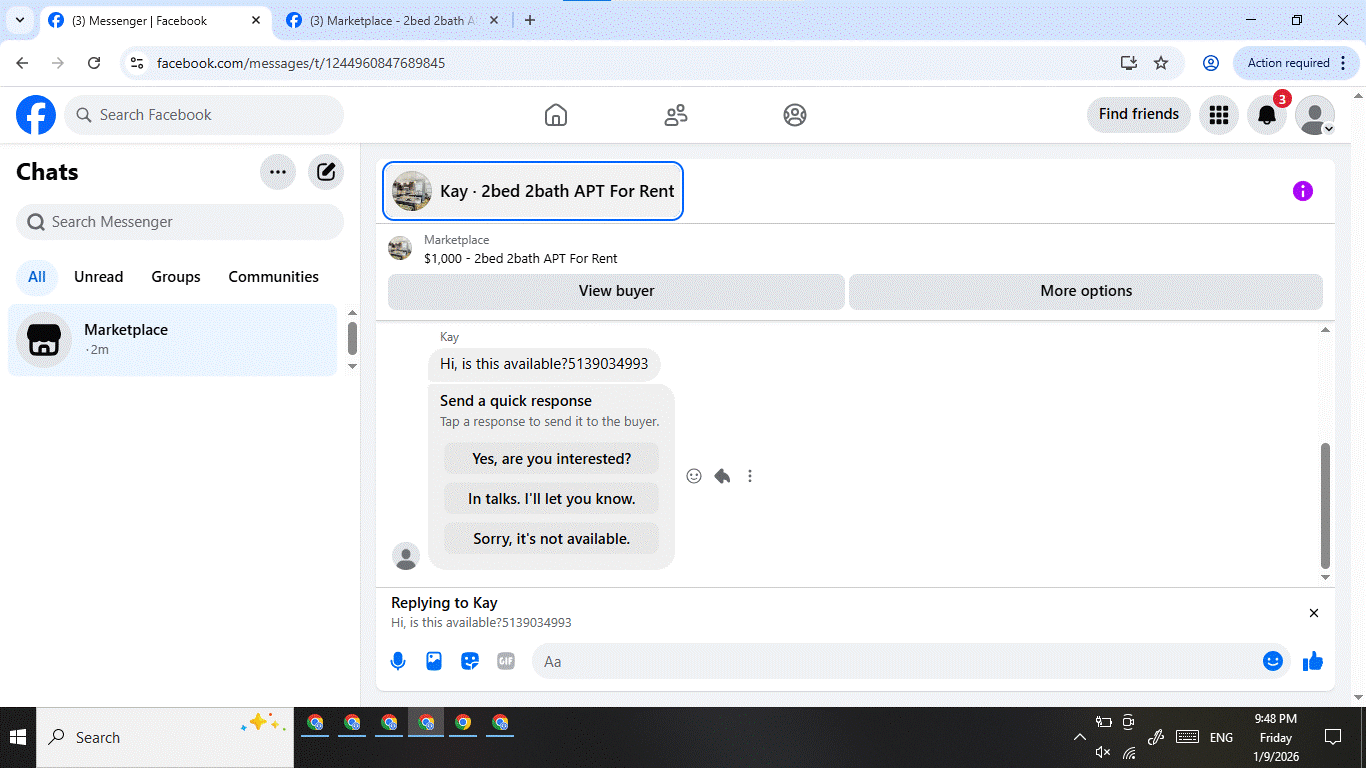The height and width of the screenshot is (768, 1366).
Task: Click the Windows taskbar Search box
Action: click(x=165, y=737)
